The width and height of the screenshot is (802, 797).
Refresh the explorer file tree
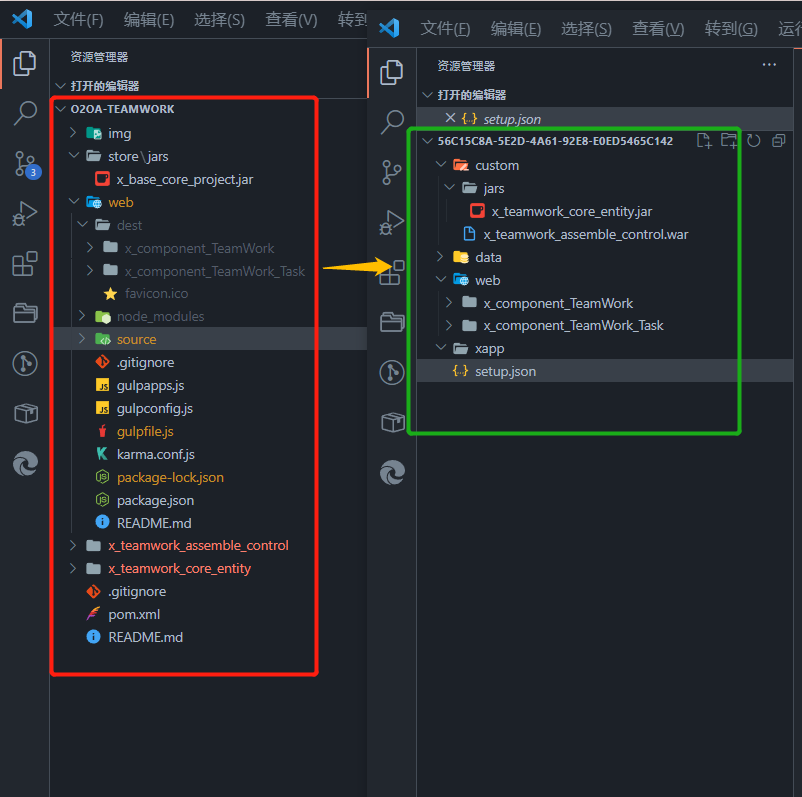tap(754, 141)
